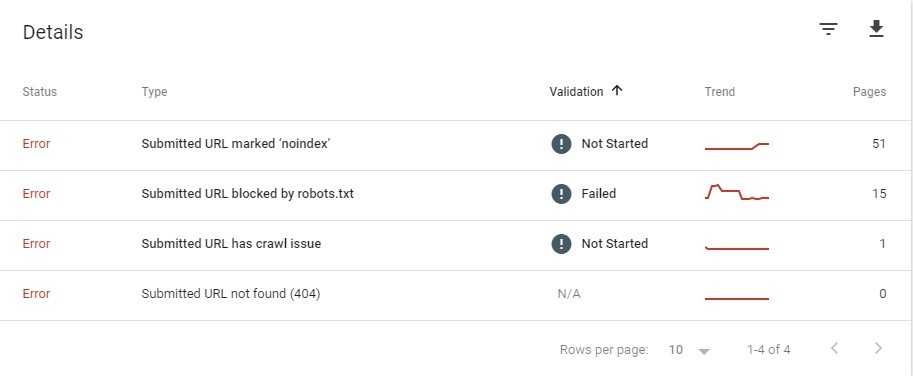Go to the previous page arrow
The image size is (913, 376).
[834, 349]
